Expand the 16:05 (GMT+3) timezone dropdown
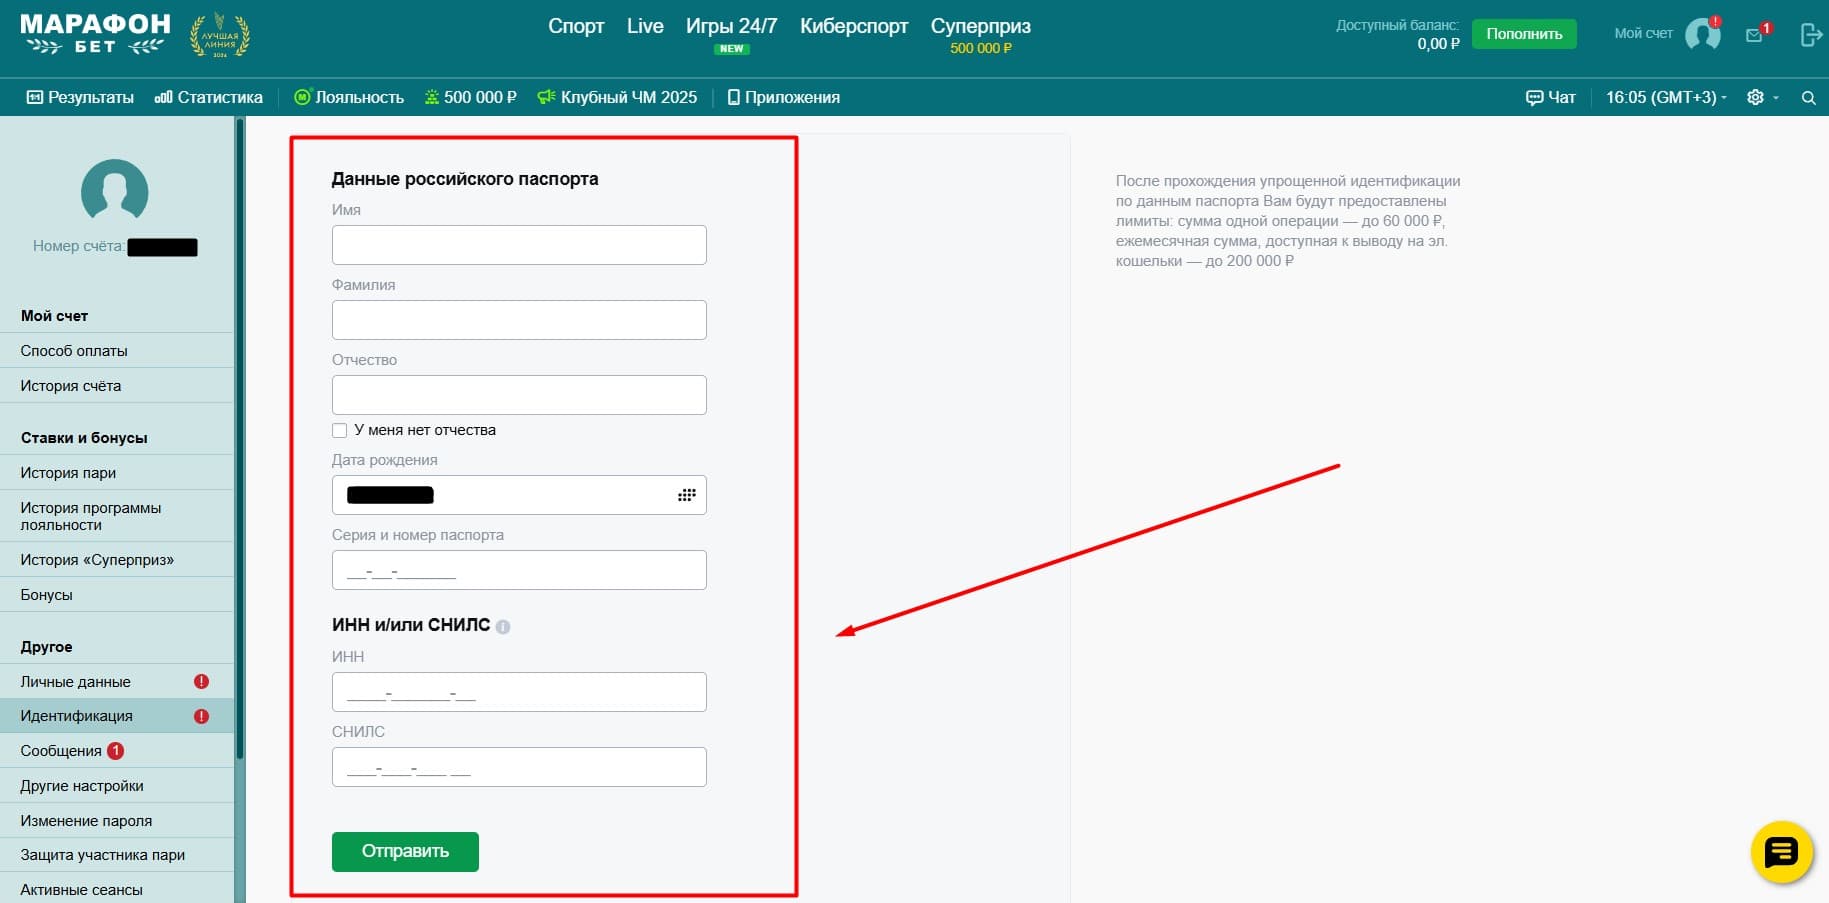 (1666, 97)
